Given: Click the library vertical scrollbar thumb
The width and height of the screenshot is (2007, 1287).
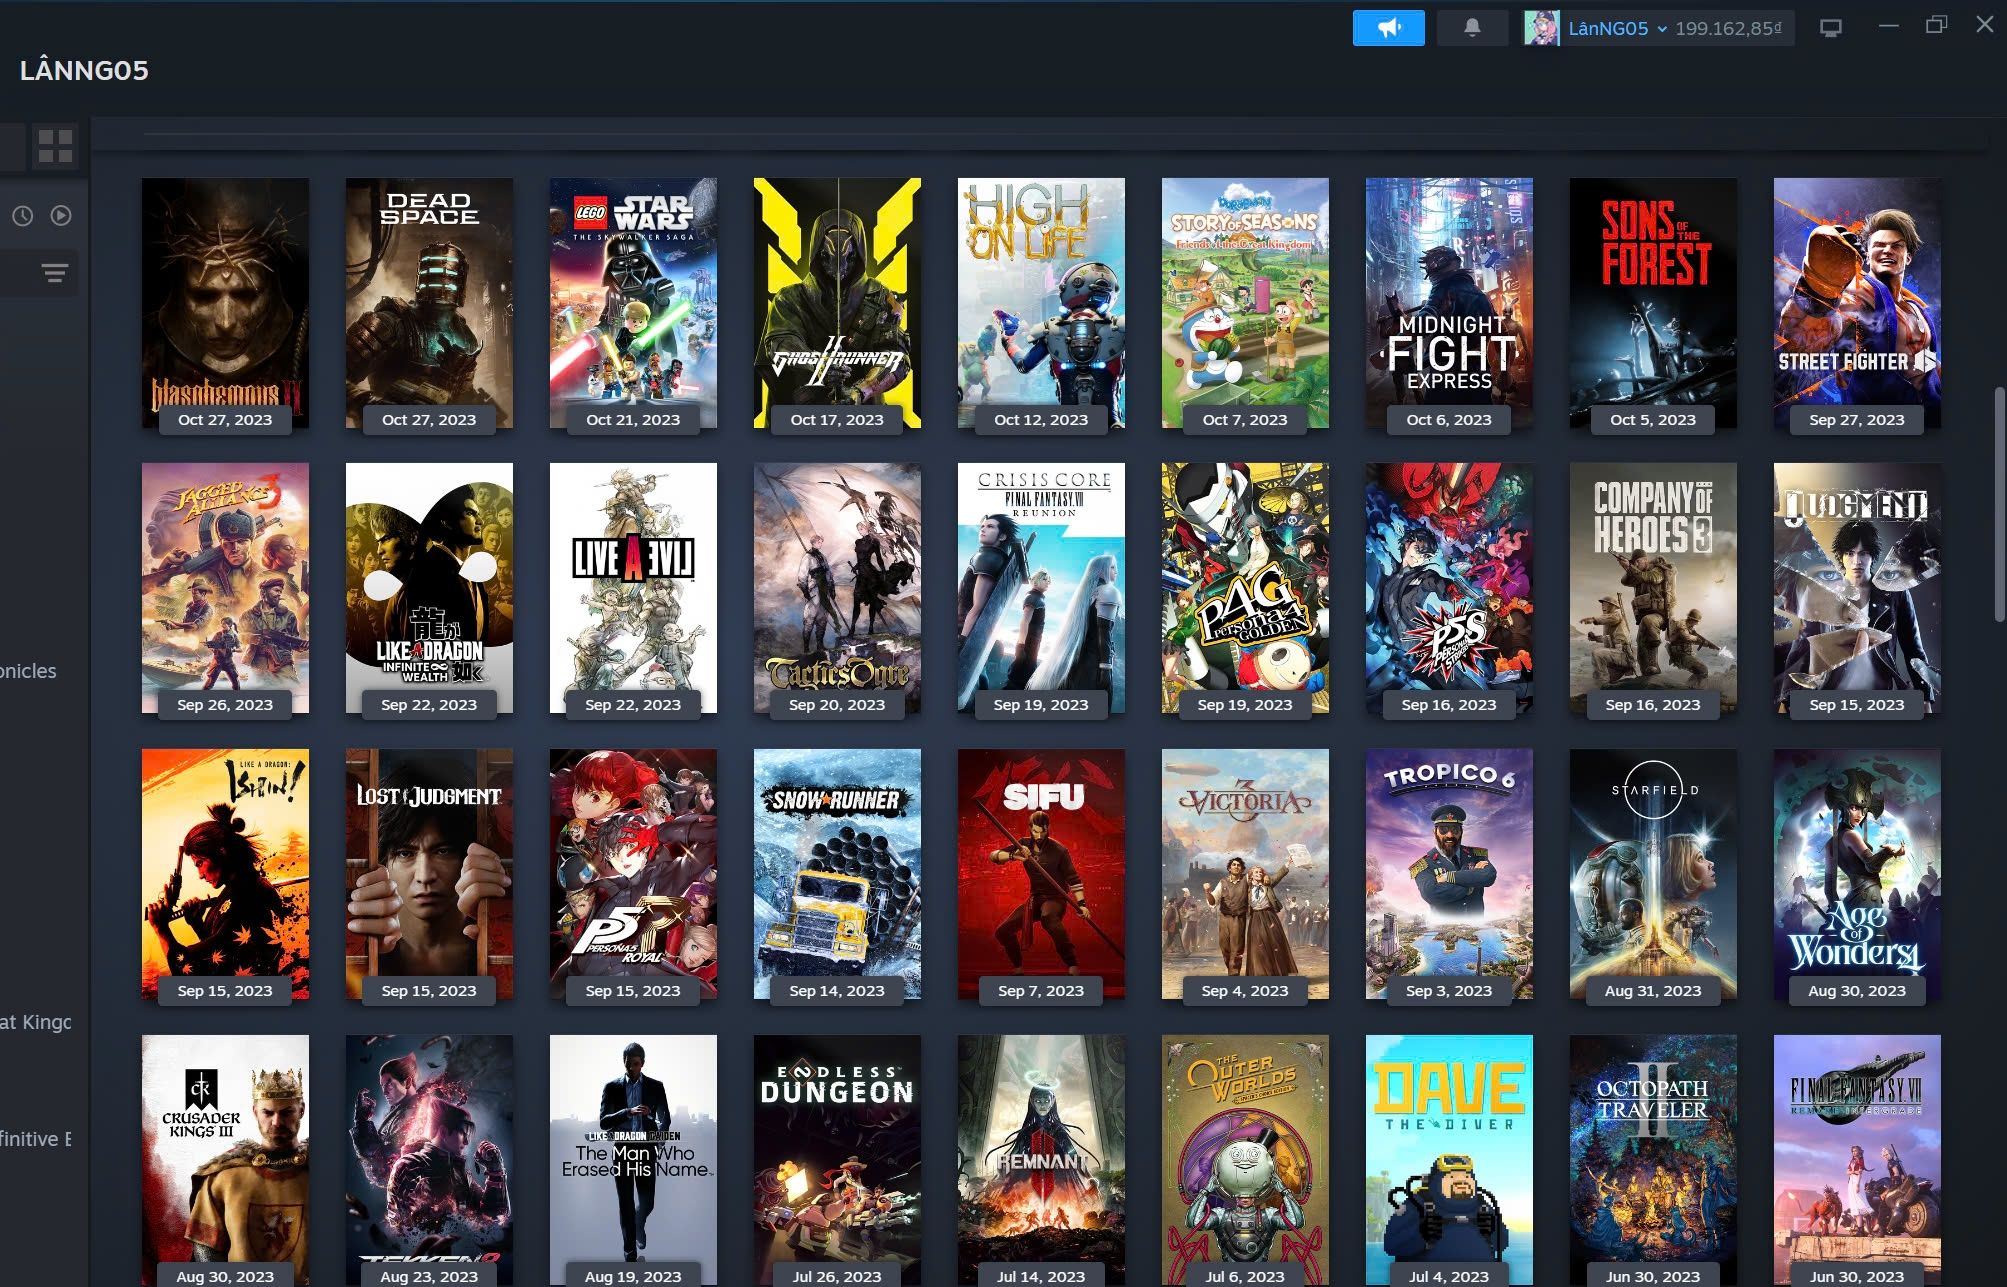Looking at the screenshot, I should click(1999, 503).
